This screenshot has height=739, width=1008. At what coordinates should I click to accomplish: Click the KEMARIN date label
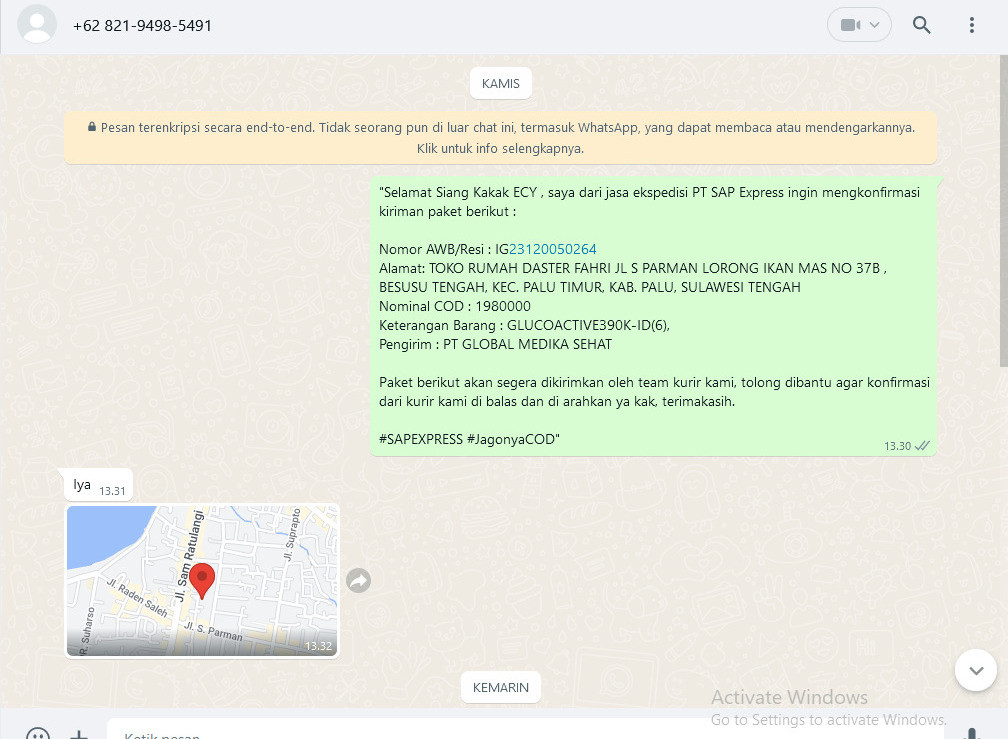[501, 688]
